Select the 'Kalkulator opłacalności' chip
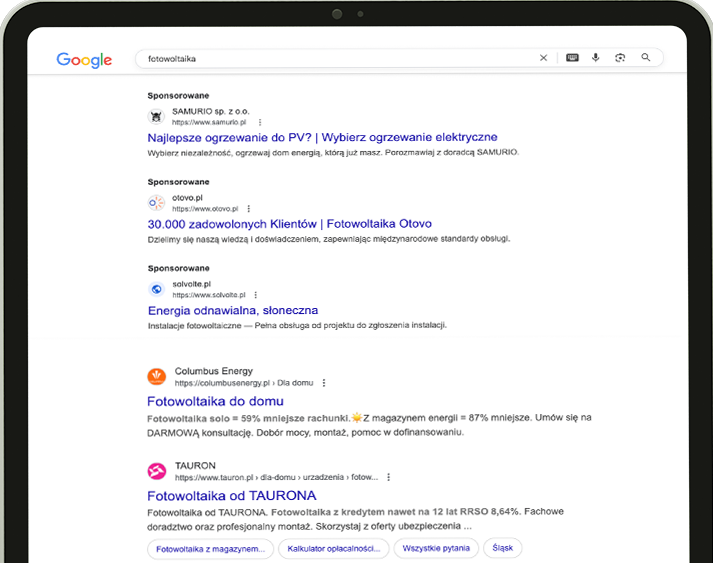 coord(334,548)
